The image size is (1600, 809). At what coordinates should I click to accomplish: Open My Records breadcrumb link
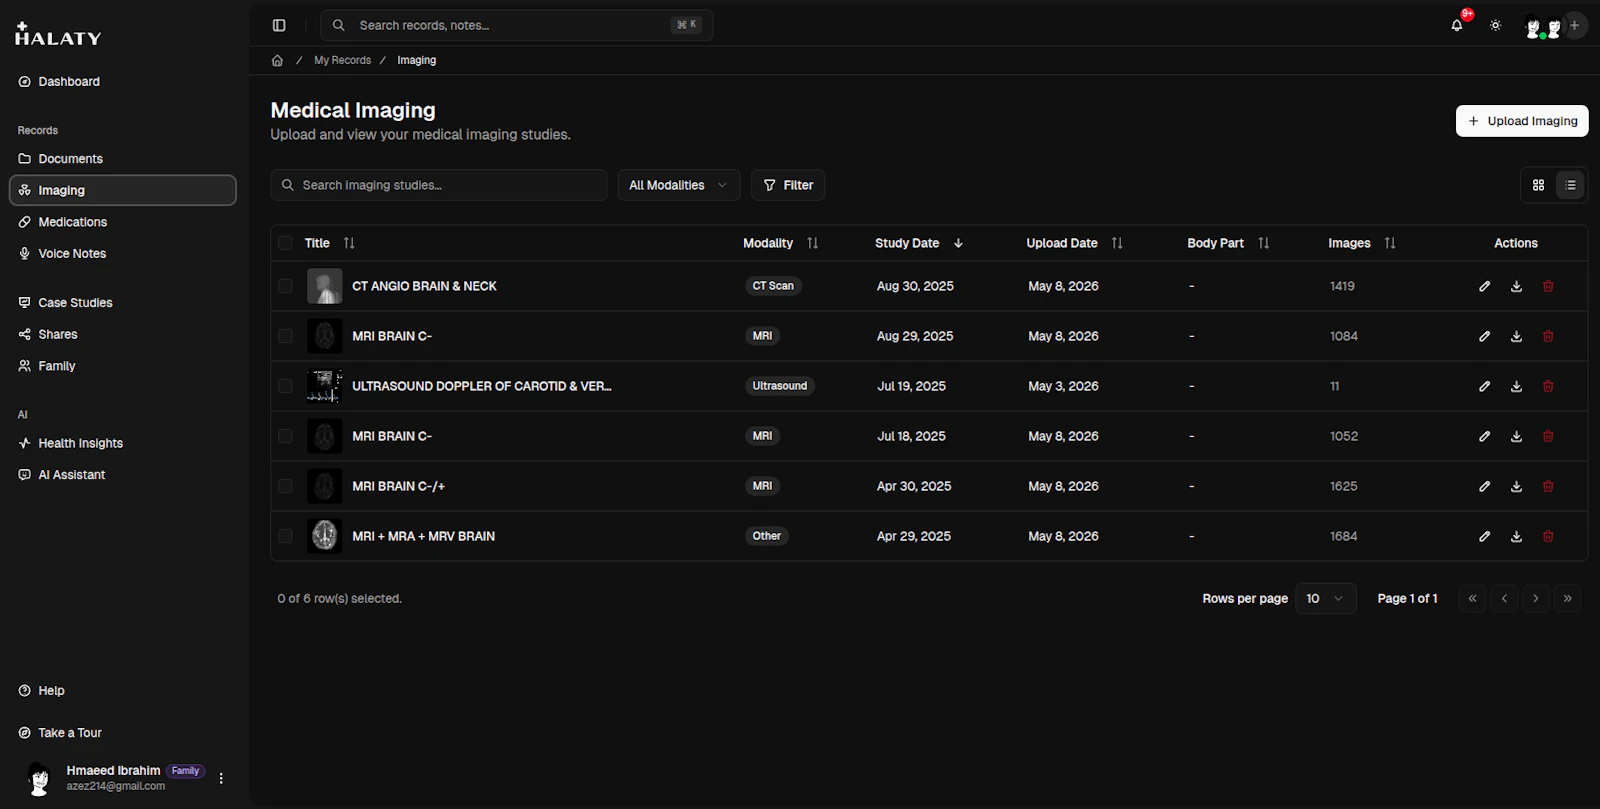[342, 60]
